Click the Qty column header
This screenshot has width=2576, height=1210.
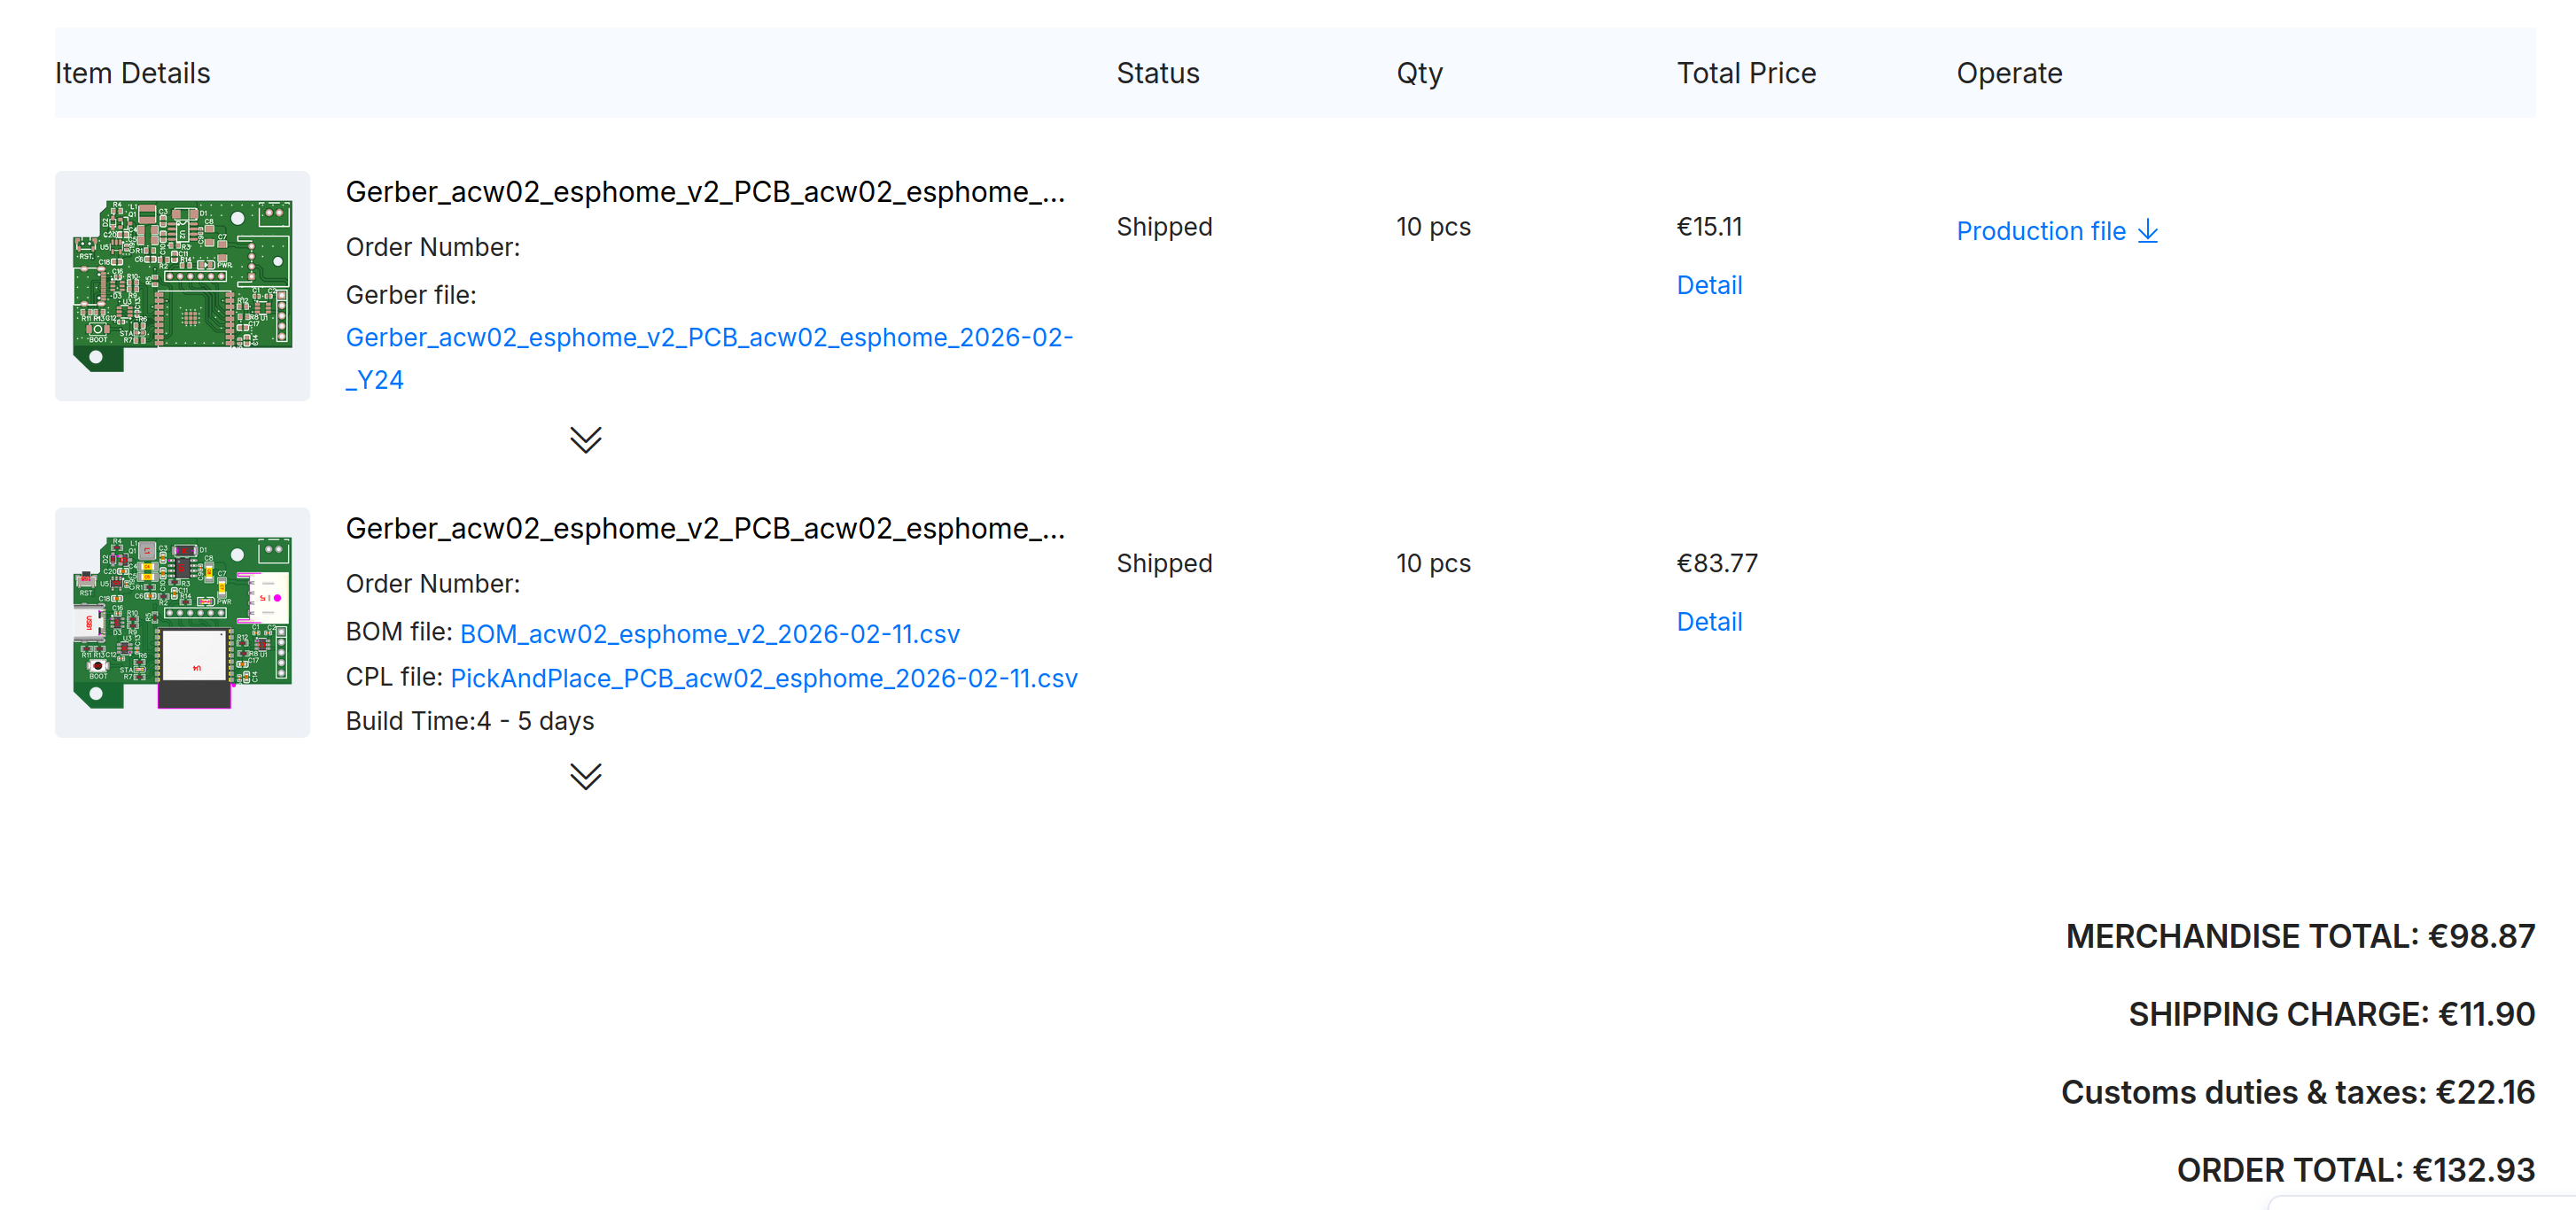1418,73
